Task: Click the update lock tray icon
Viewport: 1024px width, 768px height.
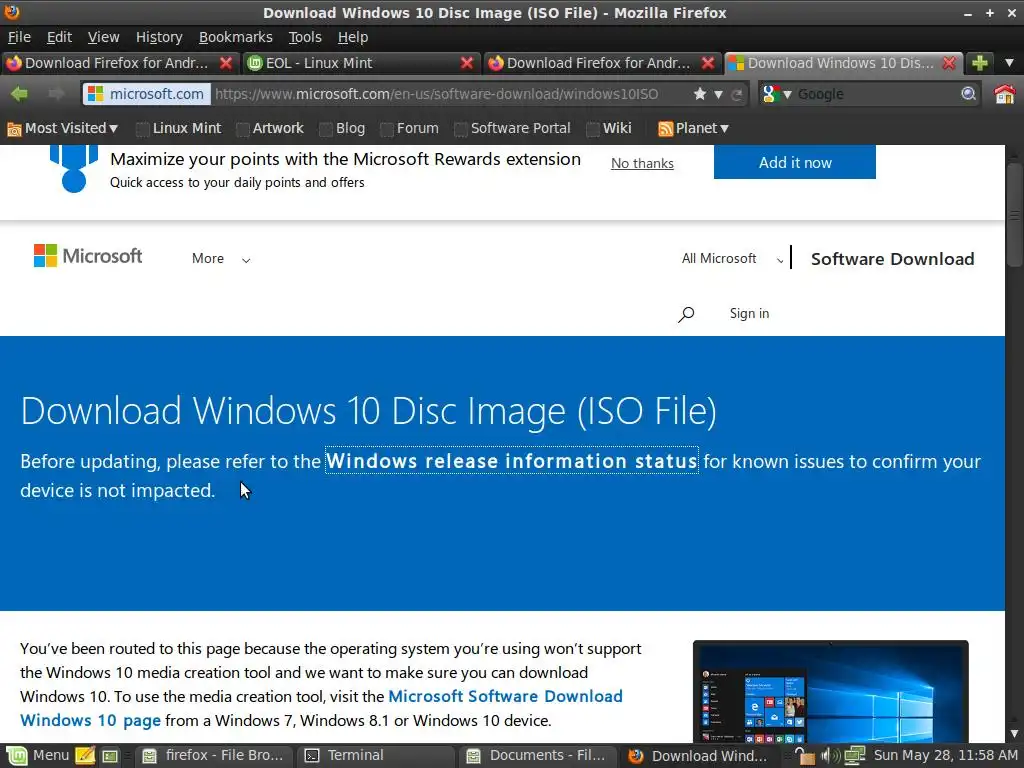Action: coord(805,756)
